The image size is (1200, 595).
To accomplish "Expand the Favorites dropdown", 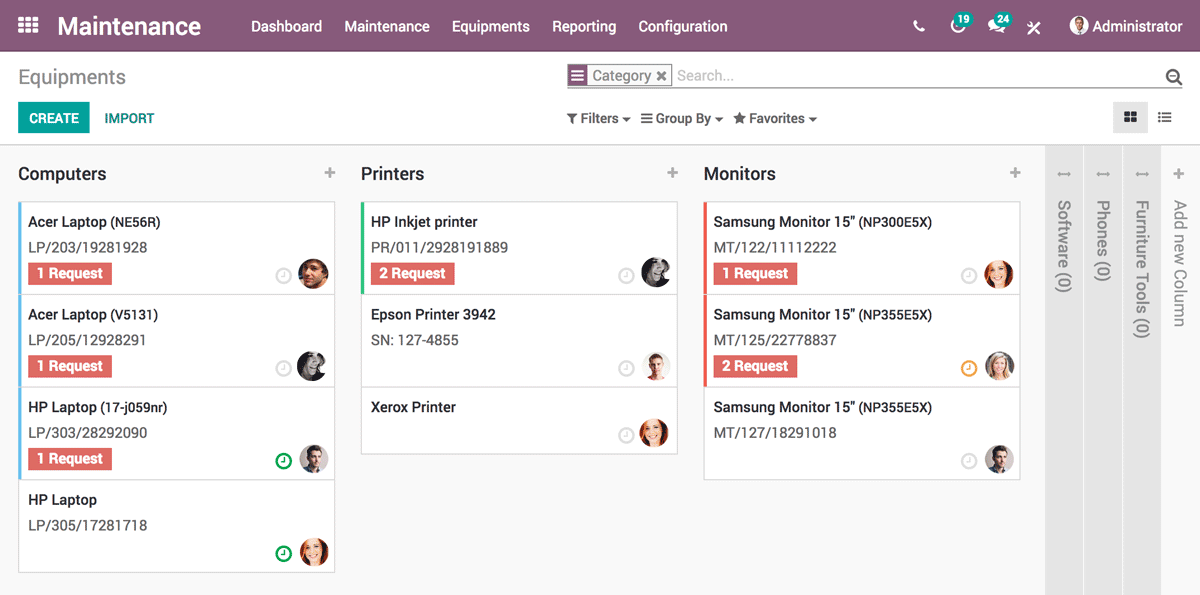I will (x=775, y=118).
